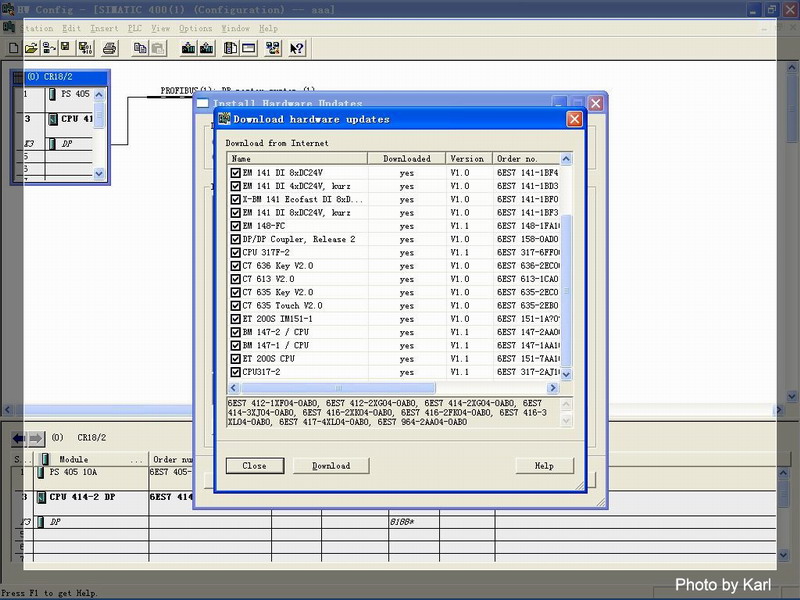Image resolution: width=800 pixels, height=600 pixels.
Task: Toggle the C7 613 V2.0 checkbox
Action: point(235,279)
